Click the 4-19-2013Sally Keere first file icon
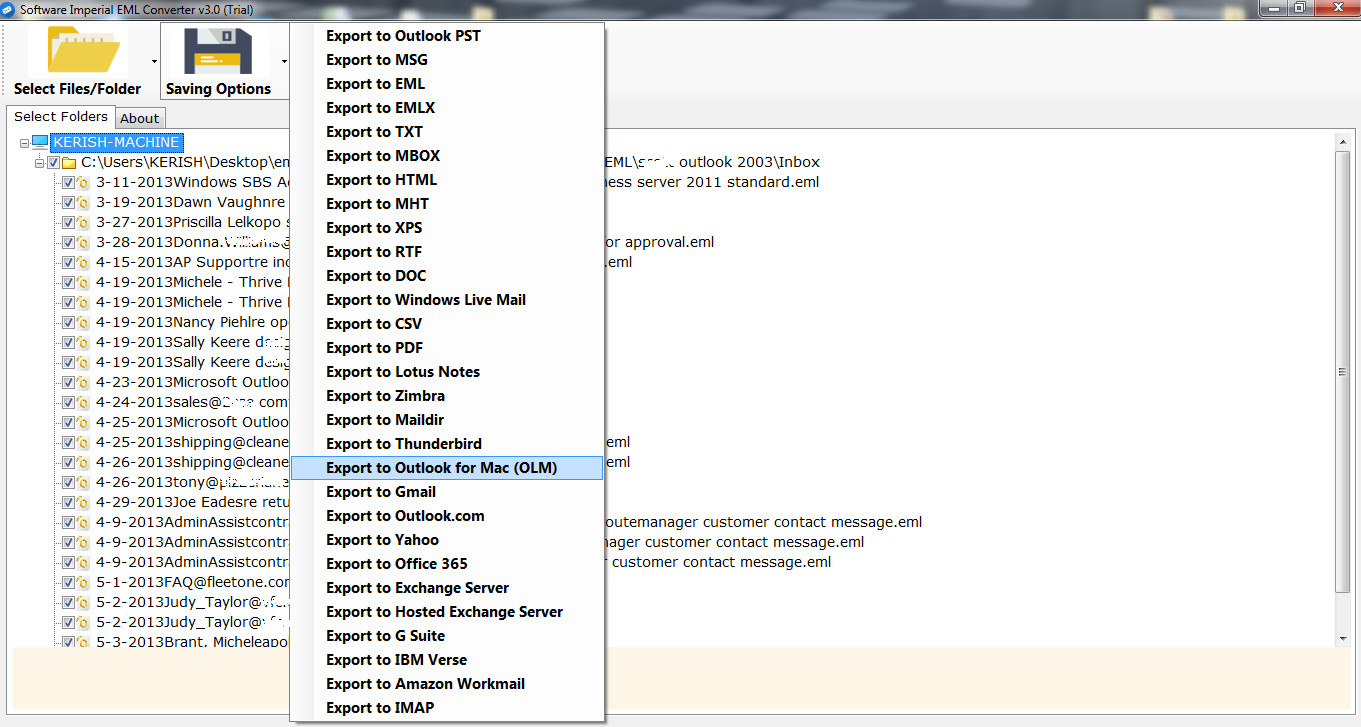Image resolution: width=1361 pixels, height=727 pixels. pyautogui.click(x=84, y=342)
